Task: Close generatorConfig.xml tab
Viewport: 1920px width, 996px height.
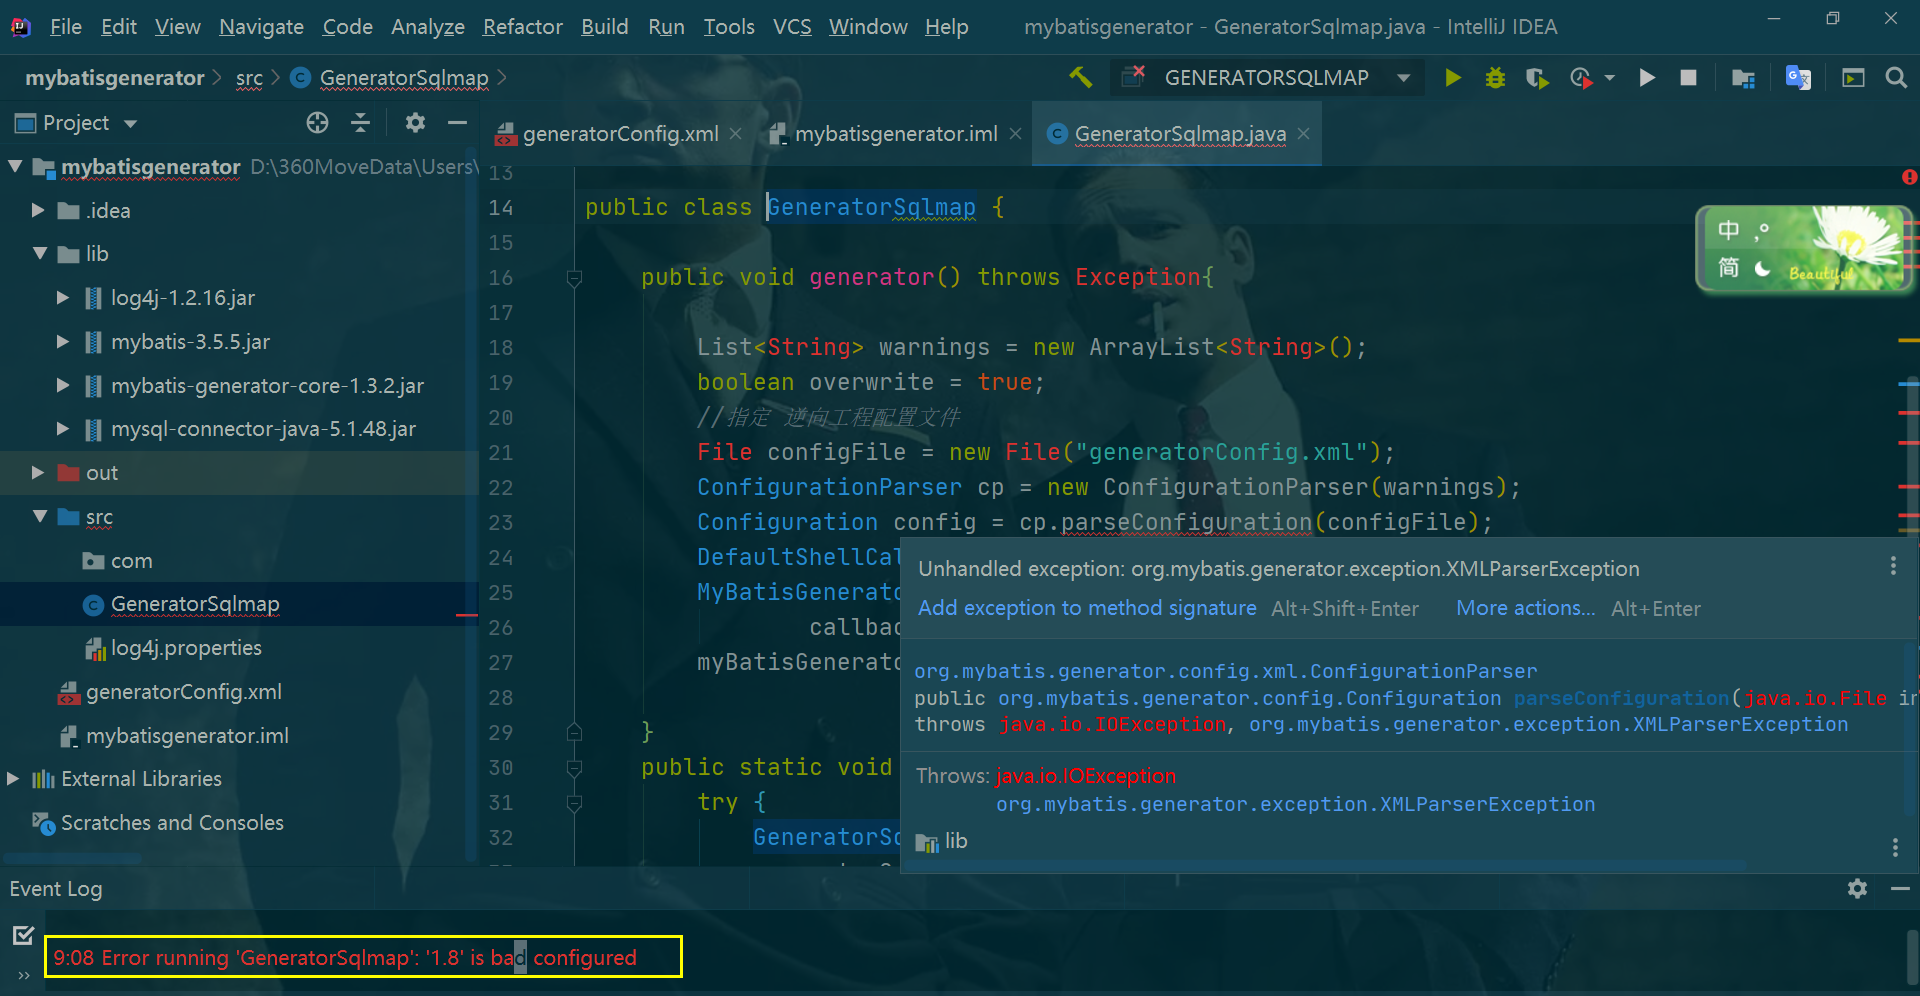Action: 736,133
